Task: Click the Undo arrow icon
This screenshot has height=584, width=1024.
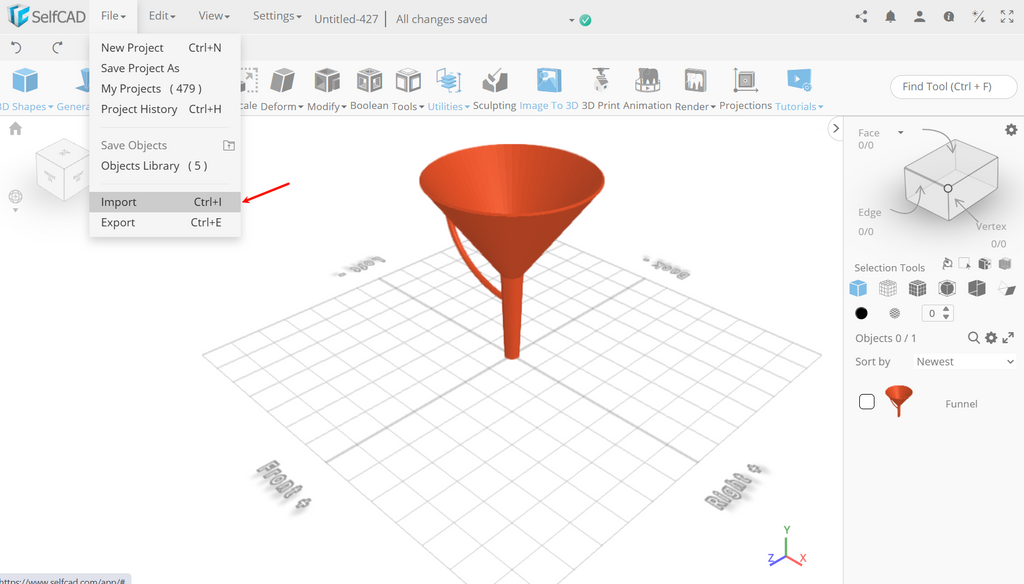Action: [x=15, y=46]
